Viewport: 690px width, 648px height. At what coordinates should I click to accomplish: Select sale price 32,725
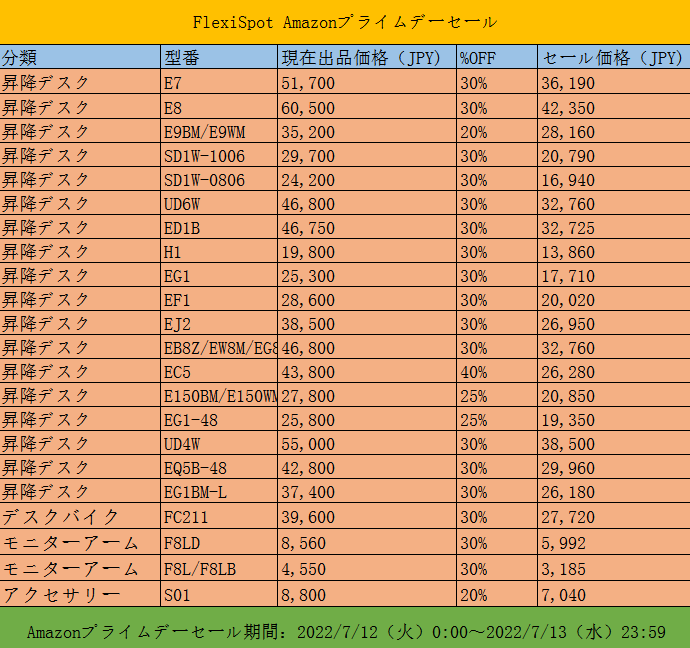[614, 227]
